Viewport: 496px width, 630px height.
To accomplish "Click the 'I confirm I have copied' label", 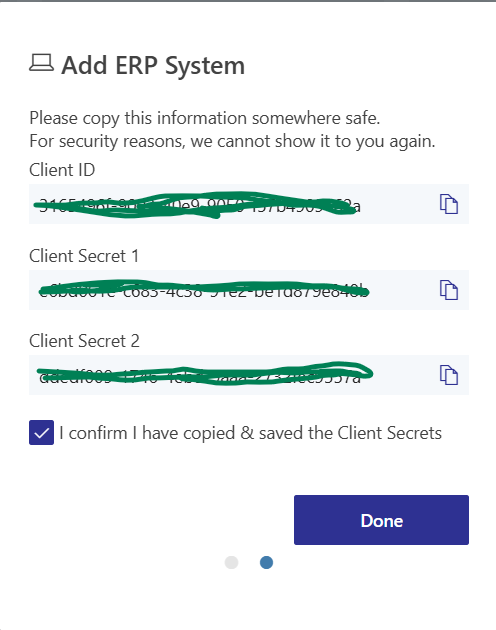I will [x=250, y=433].
